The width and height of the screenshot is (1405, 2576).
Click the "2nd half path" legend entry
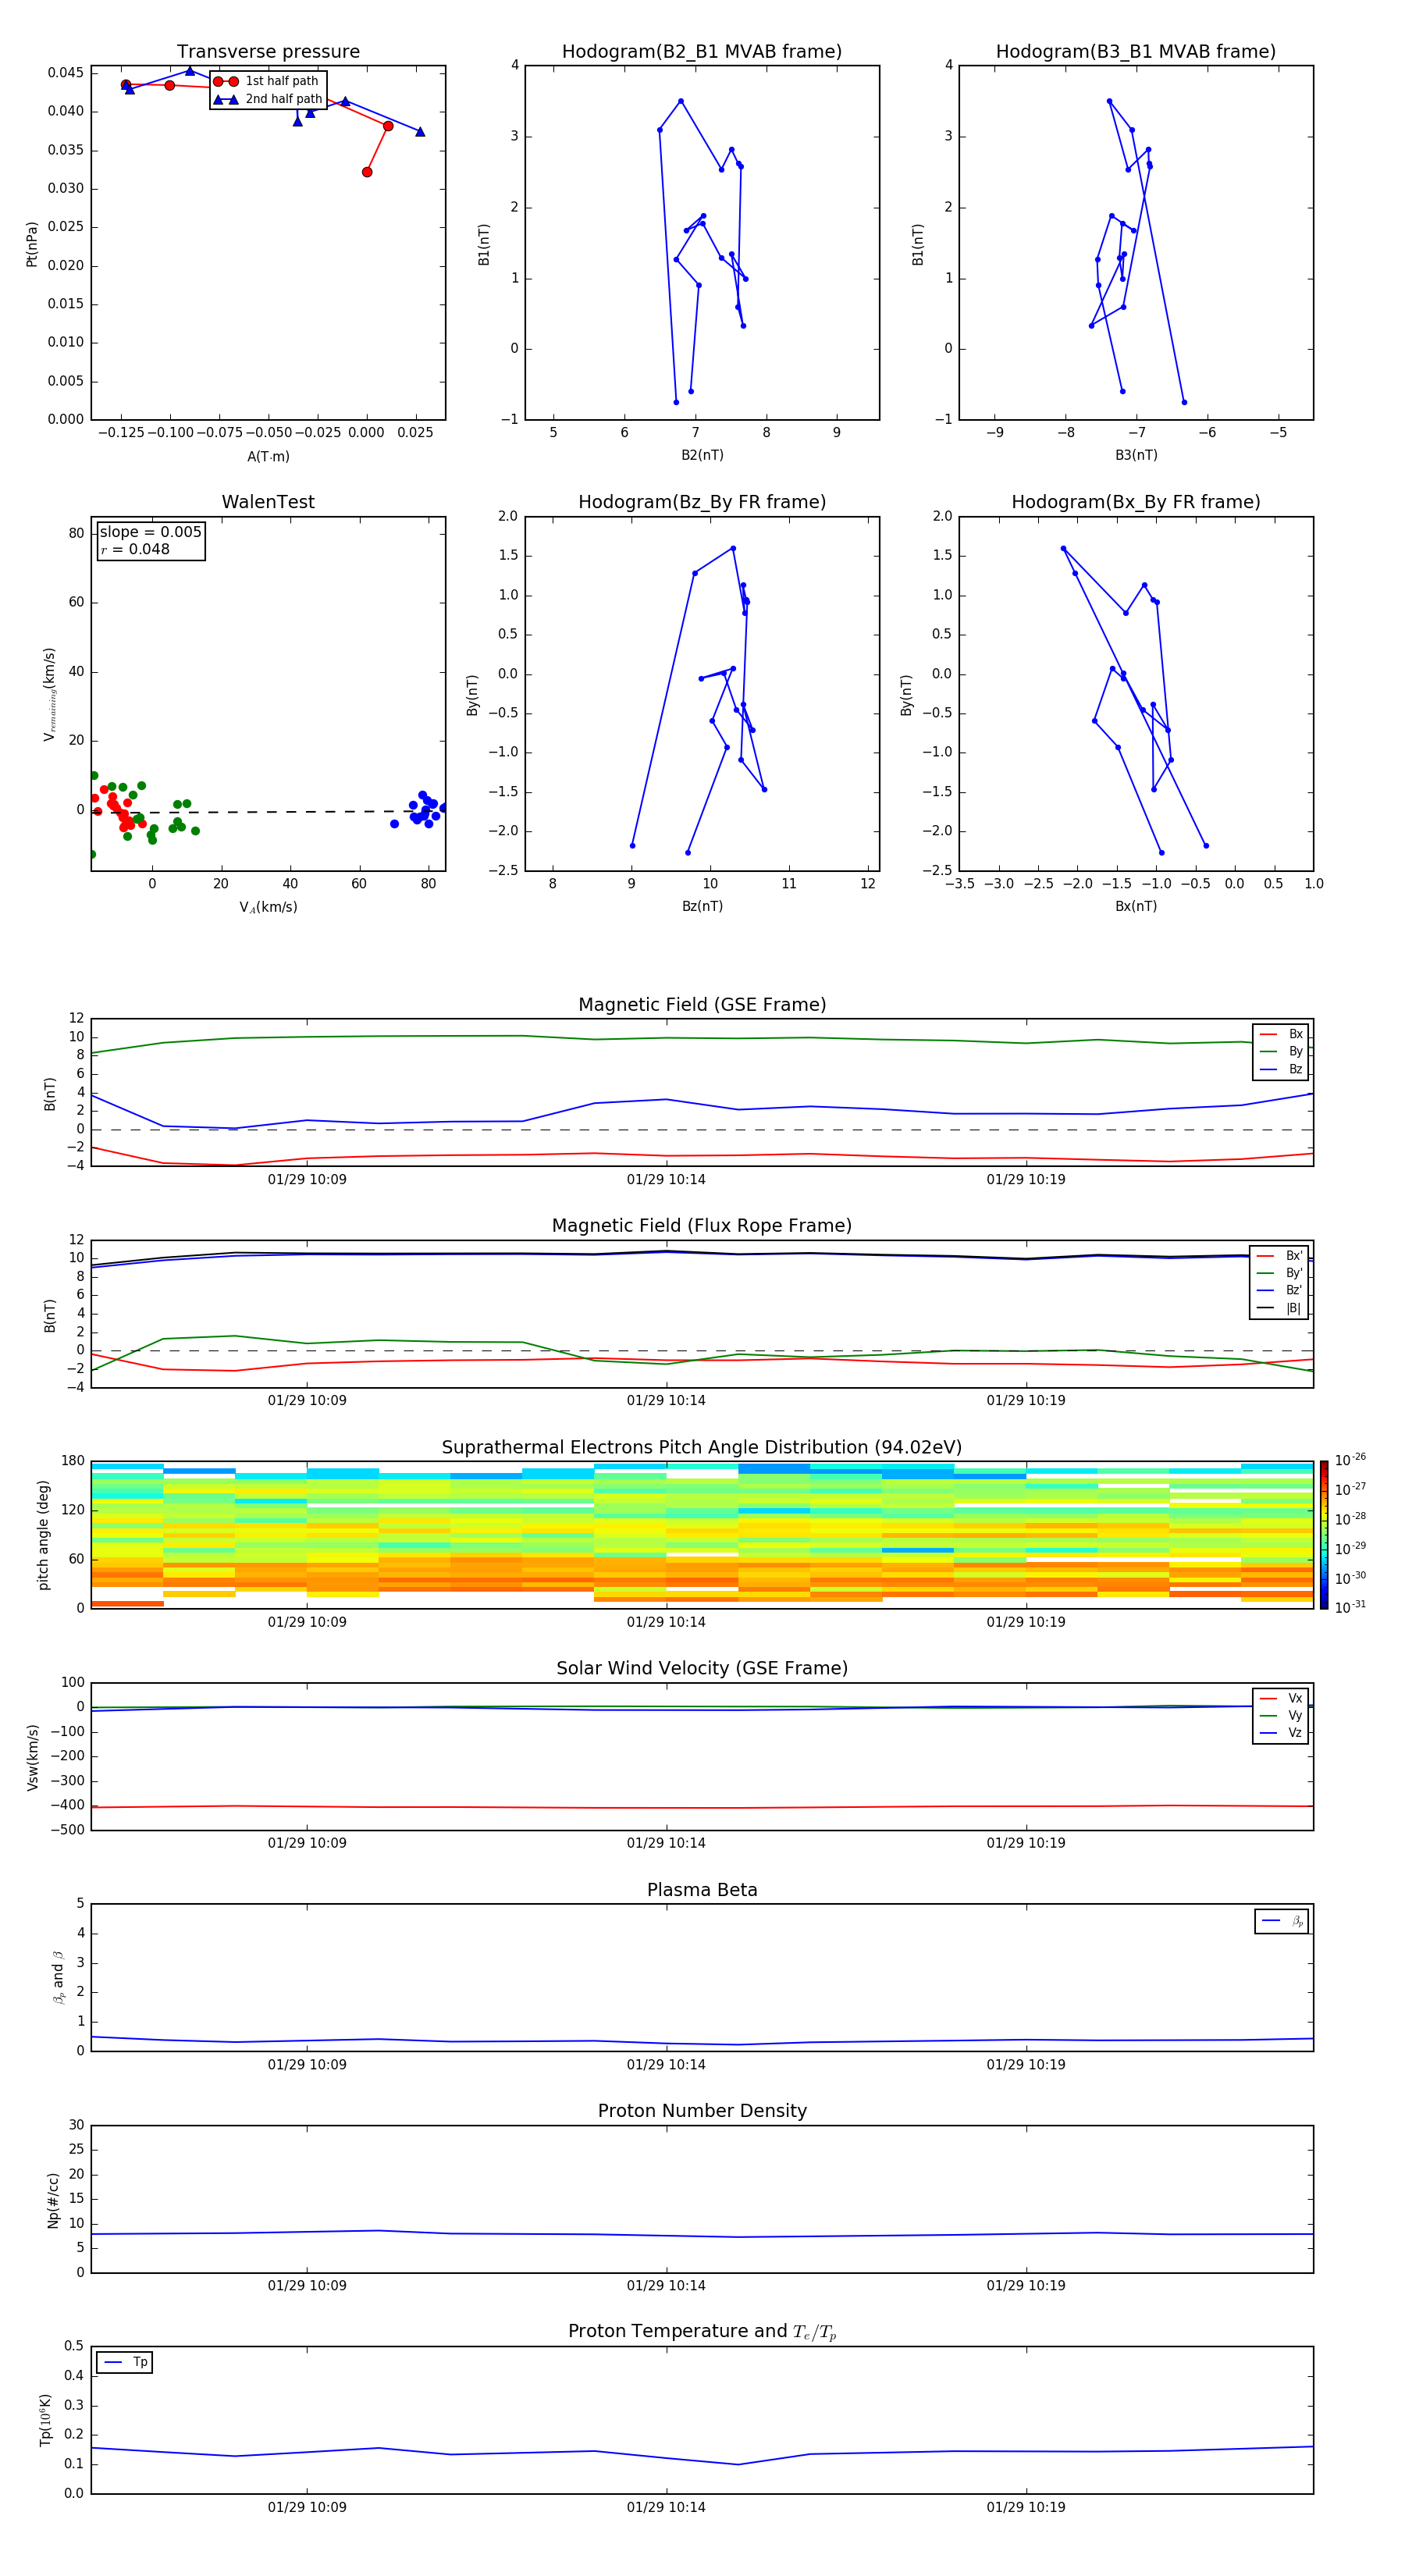[x=268, y=99]
